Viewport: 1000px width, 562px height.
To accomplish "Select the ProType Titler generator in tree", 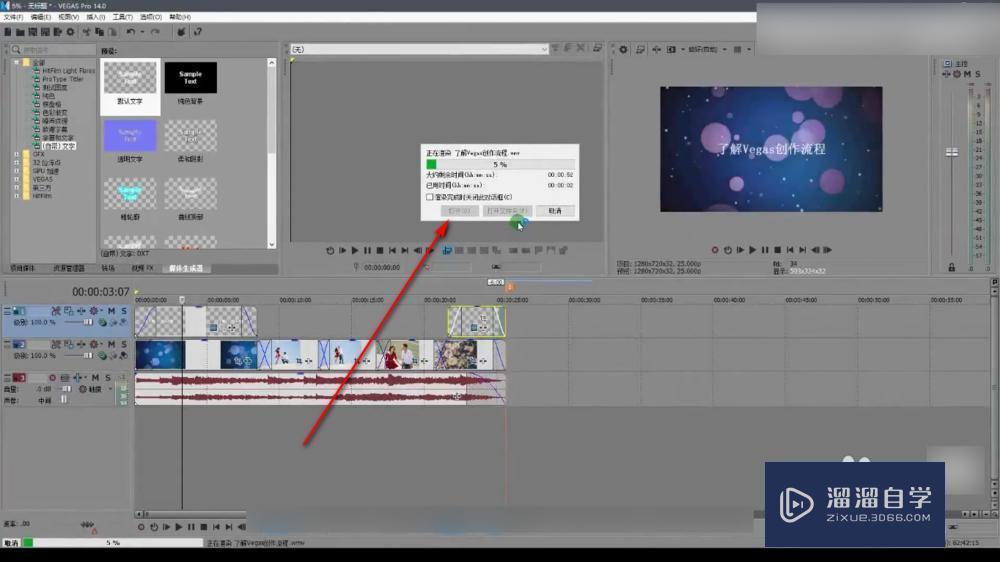I will (62, 79).
